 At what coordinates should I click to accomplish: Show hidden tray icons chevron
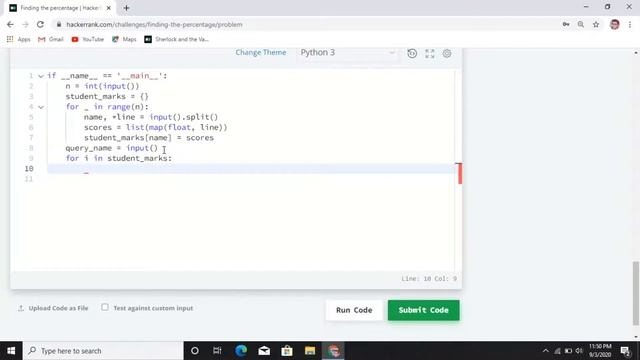click(545, 351)
